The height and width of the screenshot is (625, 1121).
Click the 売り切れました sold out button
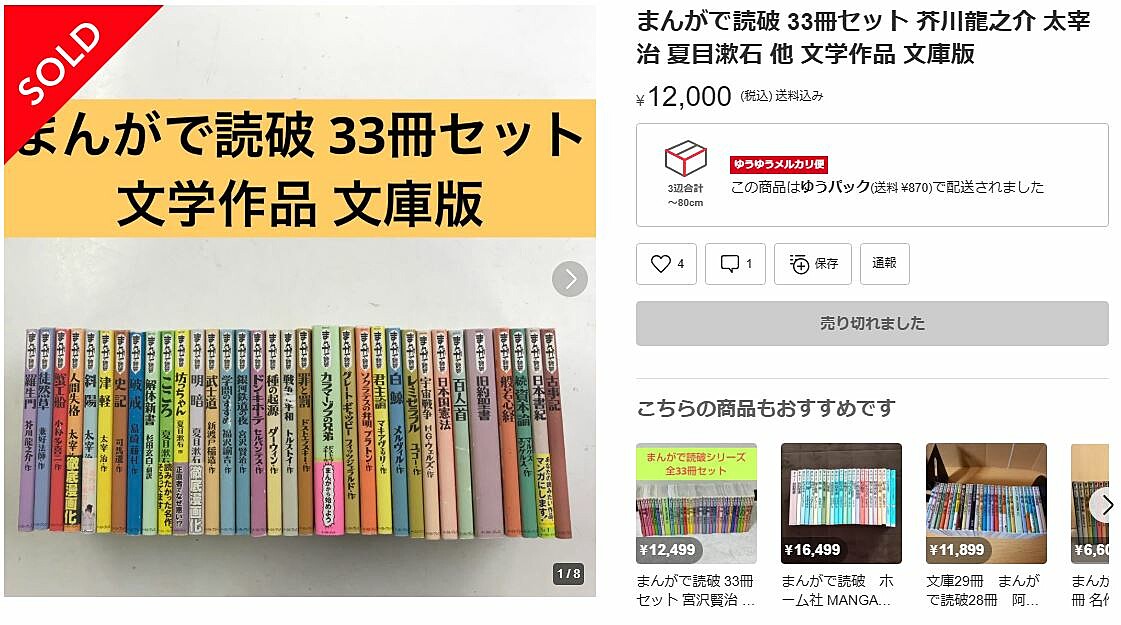point(872,323)
